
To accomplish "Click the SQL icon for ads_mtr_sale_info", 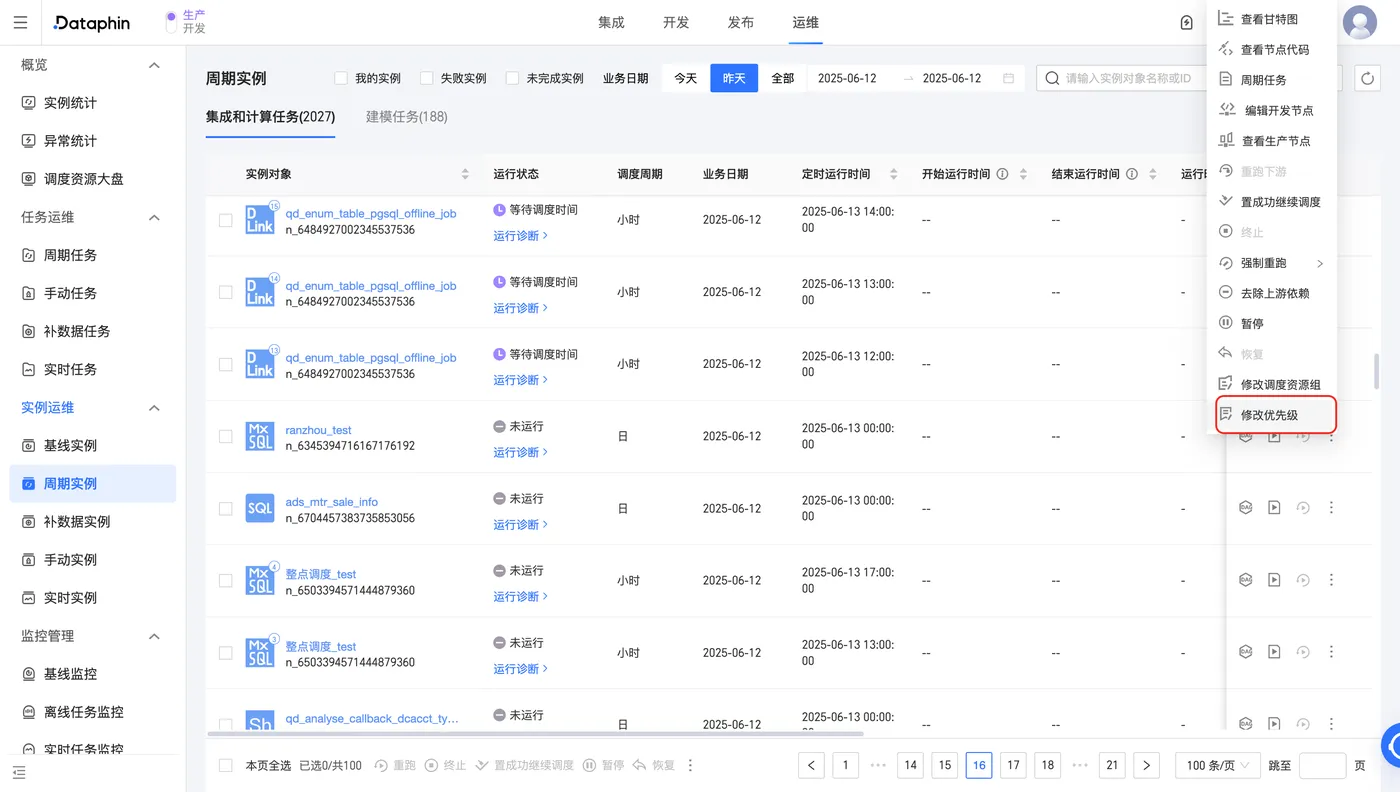I will click(260, 508).
